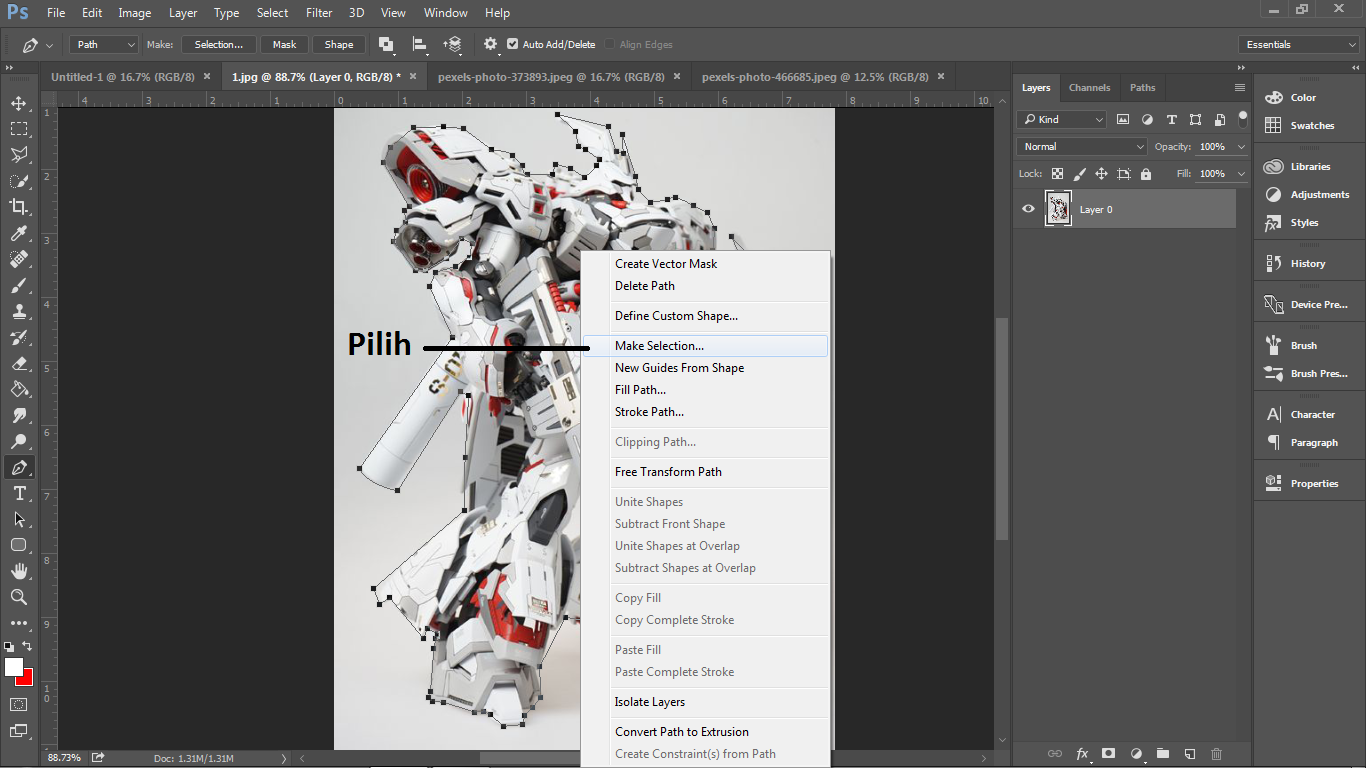Expand the Opacity slider dropdown arrow
This screenshot has height=768, width=1366.
[x=1241, y=146]
